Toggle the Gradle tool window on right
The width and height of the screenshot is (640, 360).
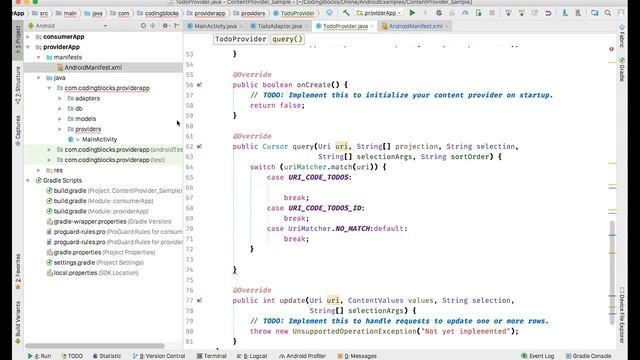tap(622, 69)
